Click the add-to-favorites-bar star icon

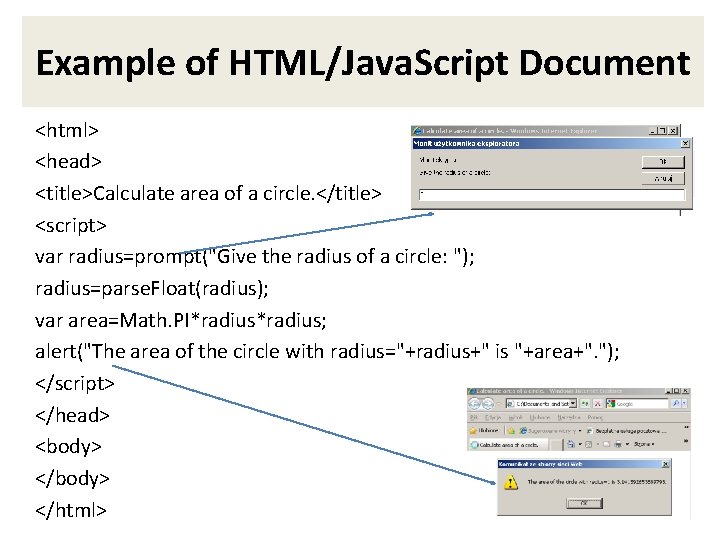512,431
